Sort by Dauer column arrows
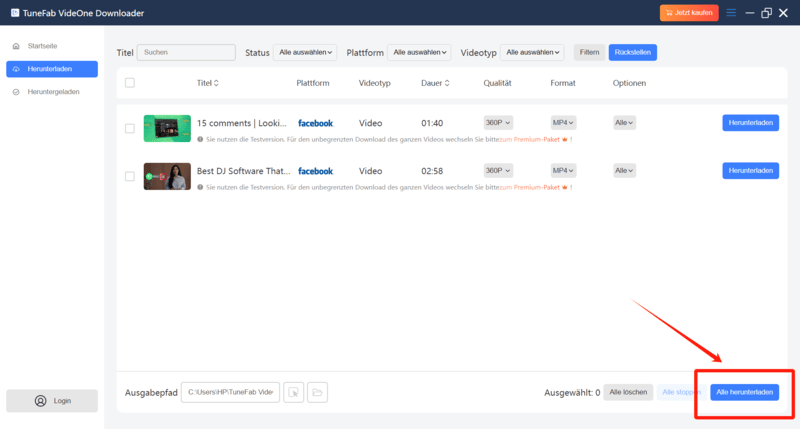The image size is (800, 429). pyautogui.click(x=447, y=83)
